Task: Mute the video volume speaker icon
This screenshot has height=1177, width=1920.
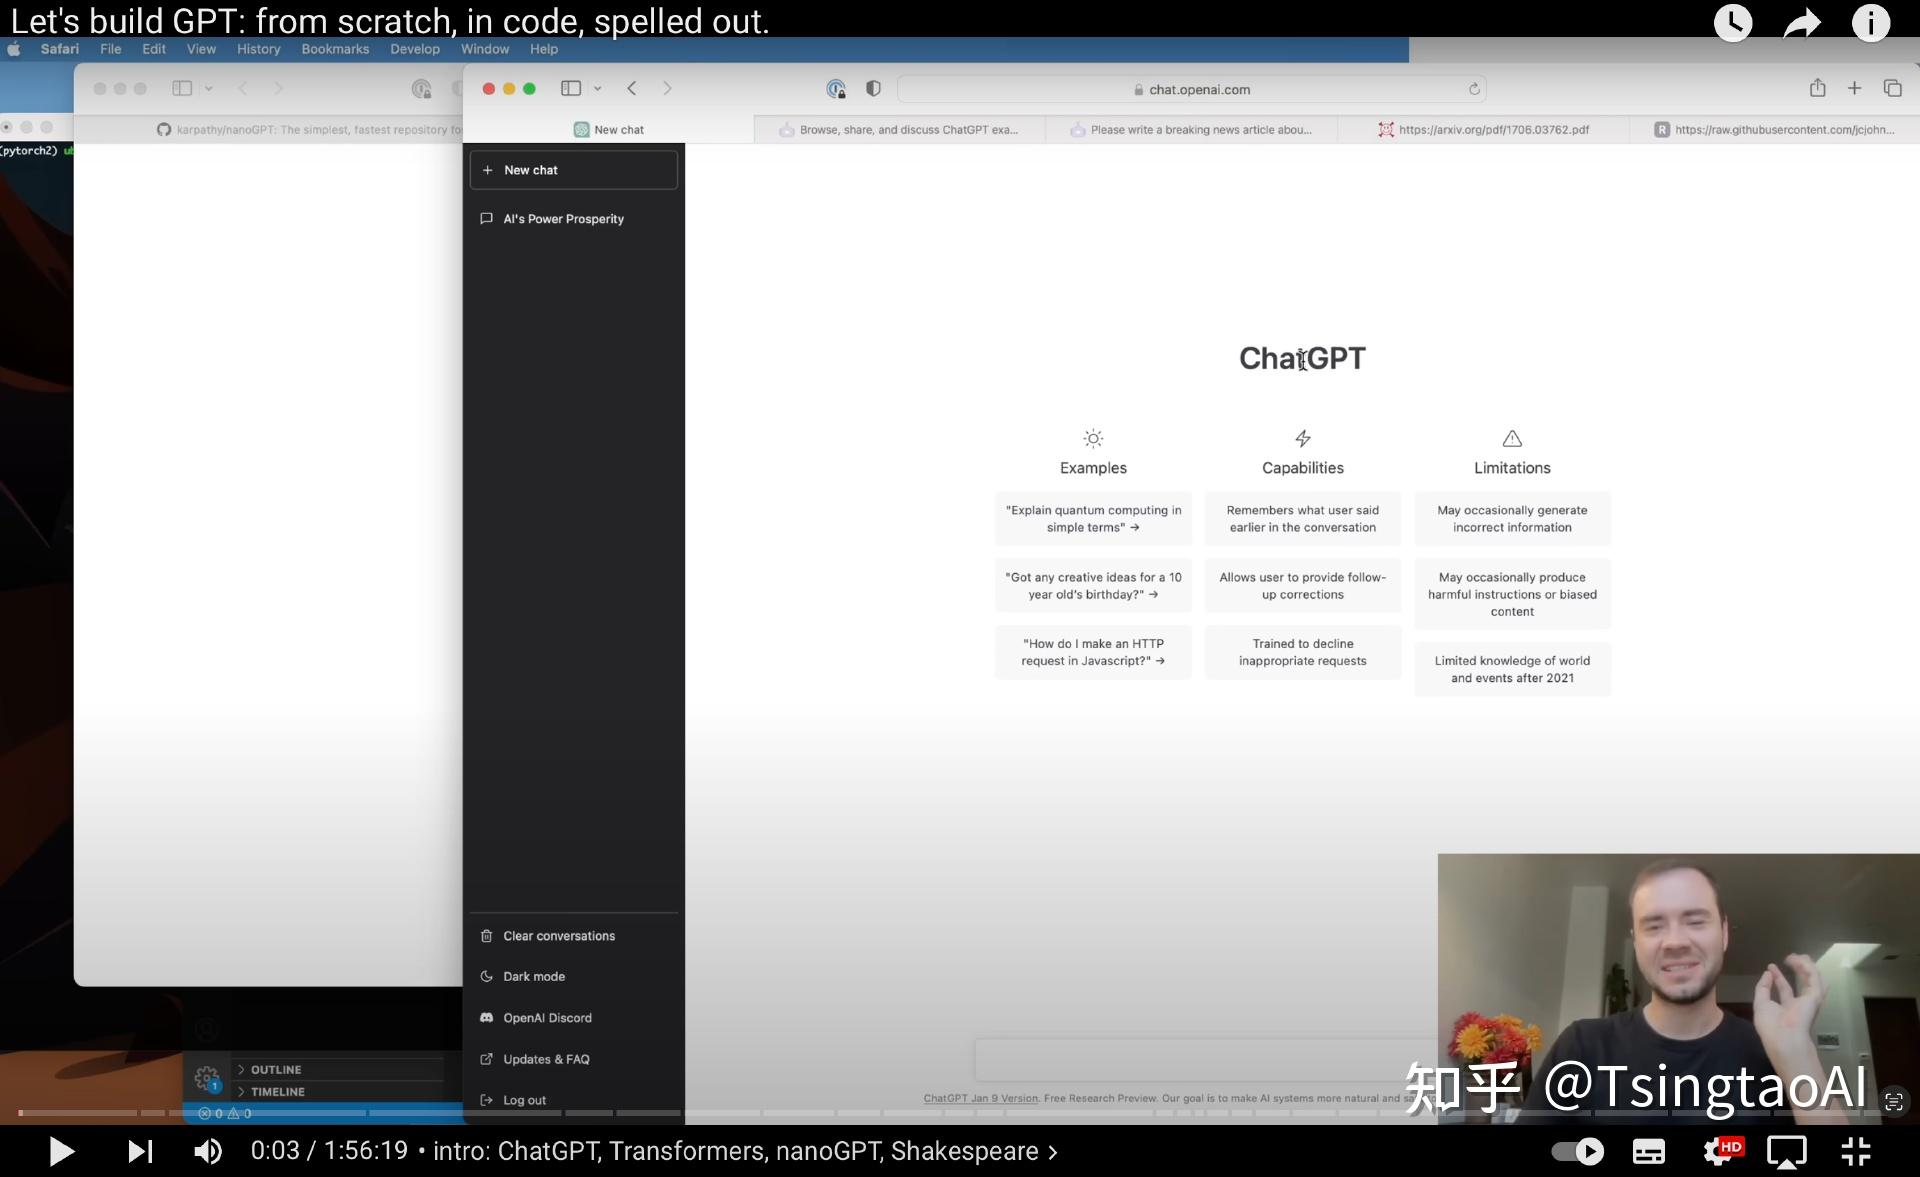Action: tap(208, 1152)
